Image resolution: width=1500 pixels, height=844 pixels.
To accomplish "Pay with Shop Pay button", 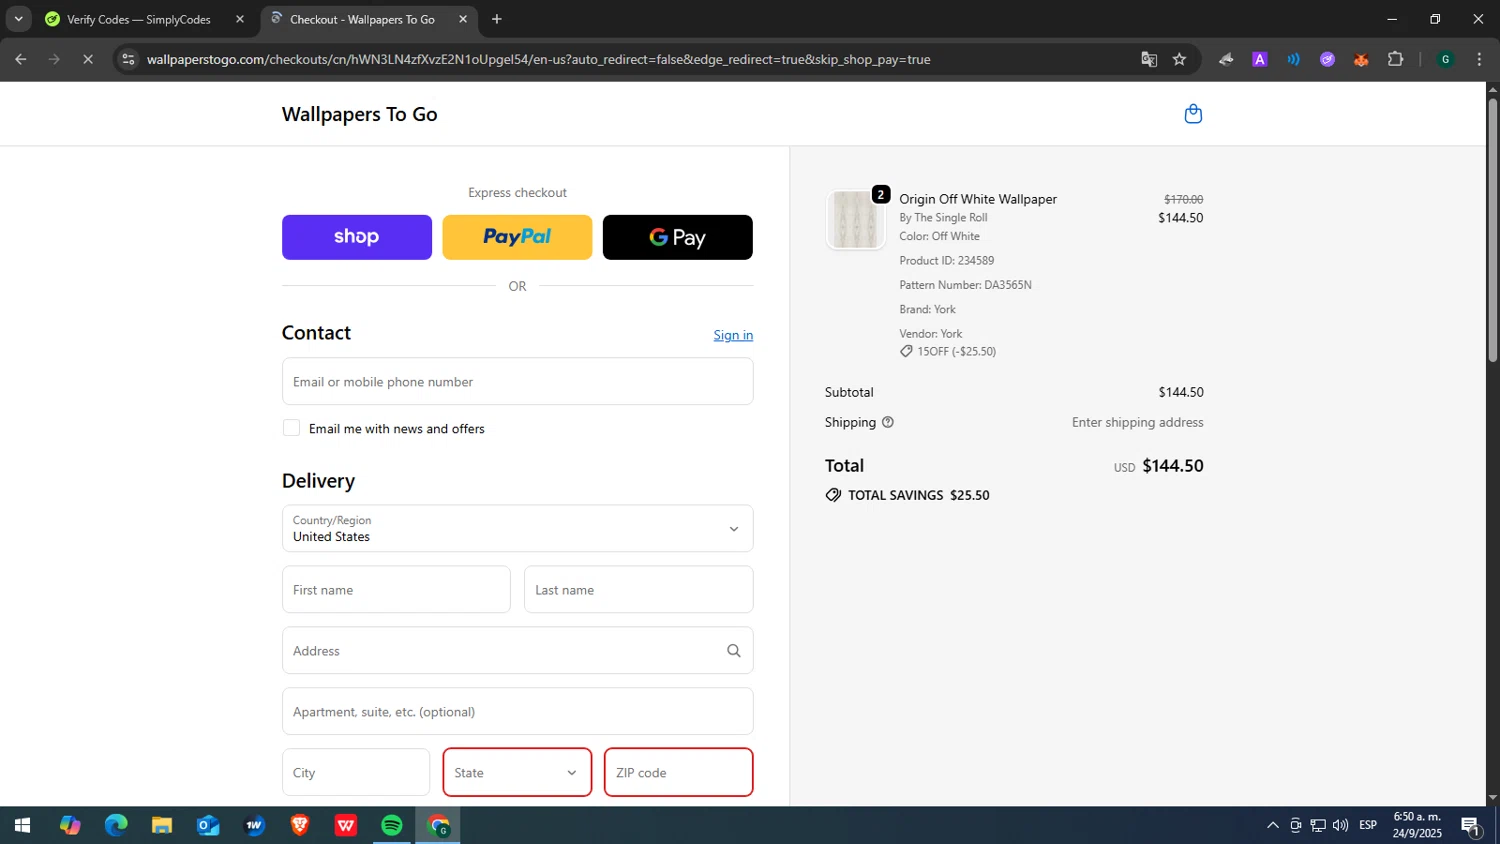I will [x=357, y=237].
